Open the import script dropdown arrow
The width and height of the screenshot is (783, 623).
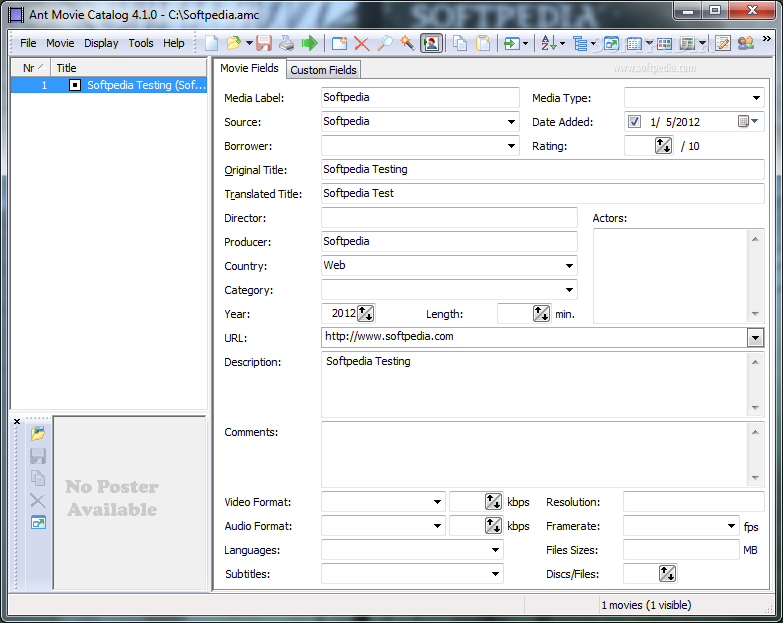point(525,43)
